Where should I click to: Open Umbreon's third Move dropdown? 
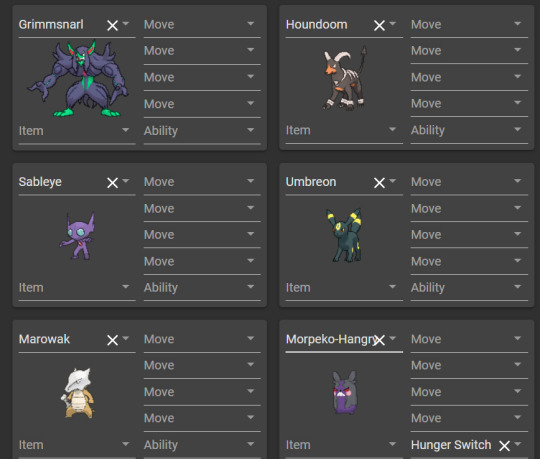469,235
